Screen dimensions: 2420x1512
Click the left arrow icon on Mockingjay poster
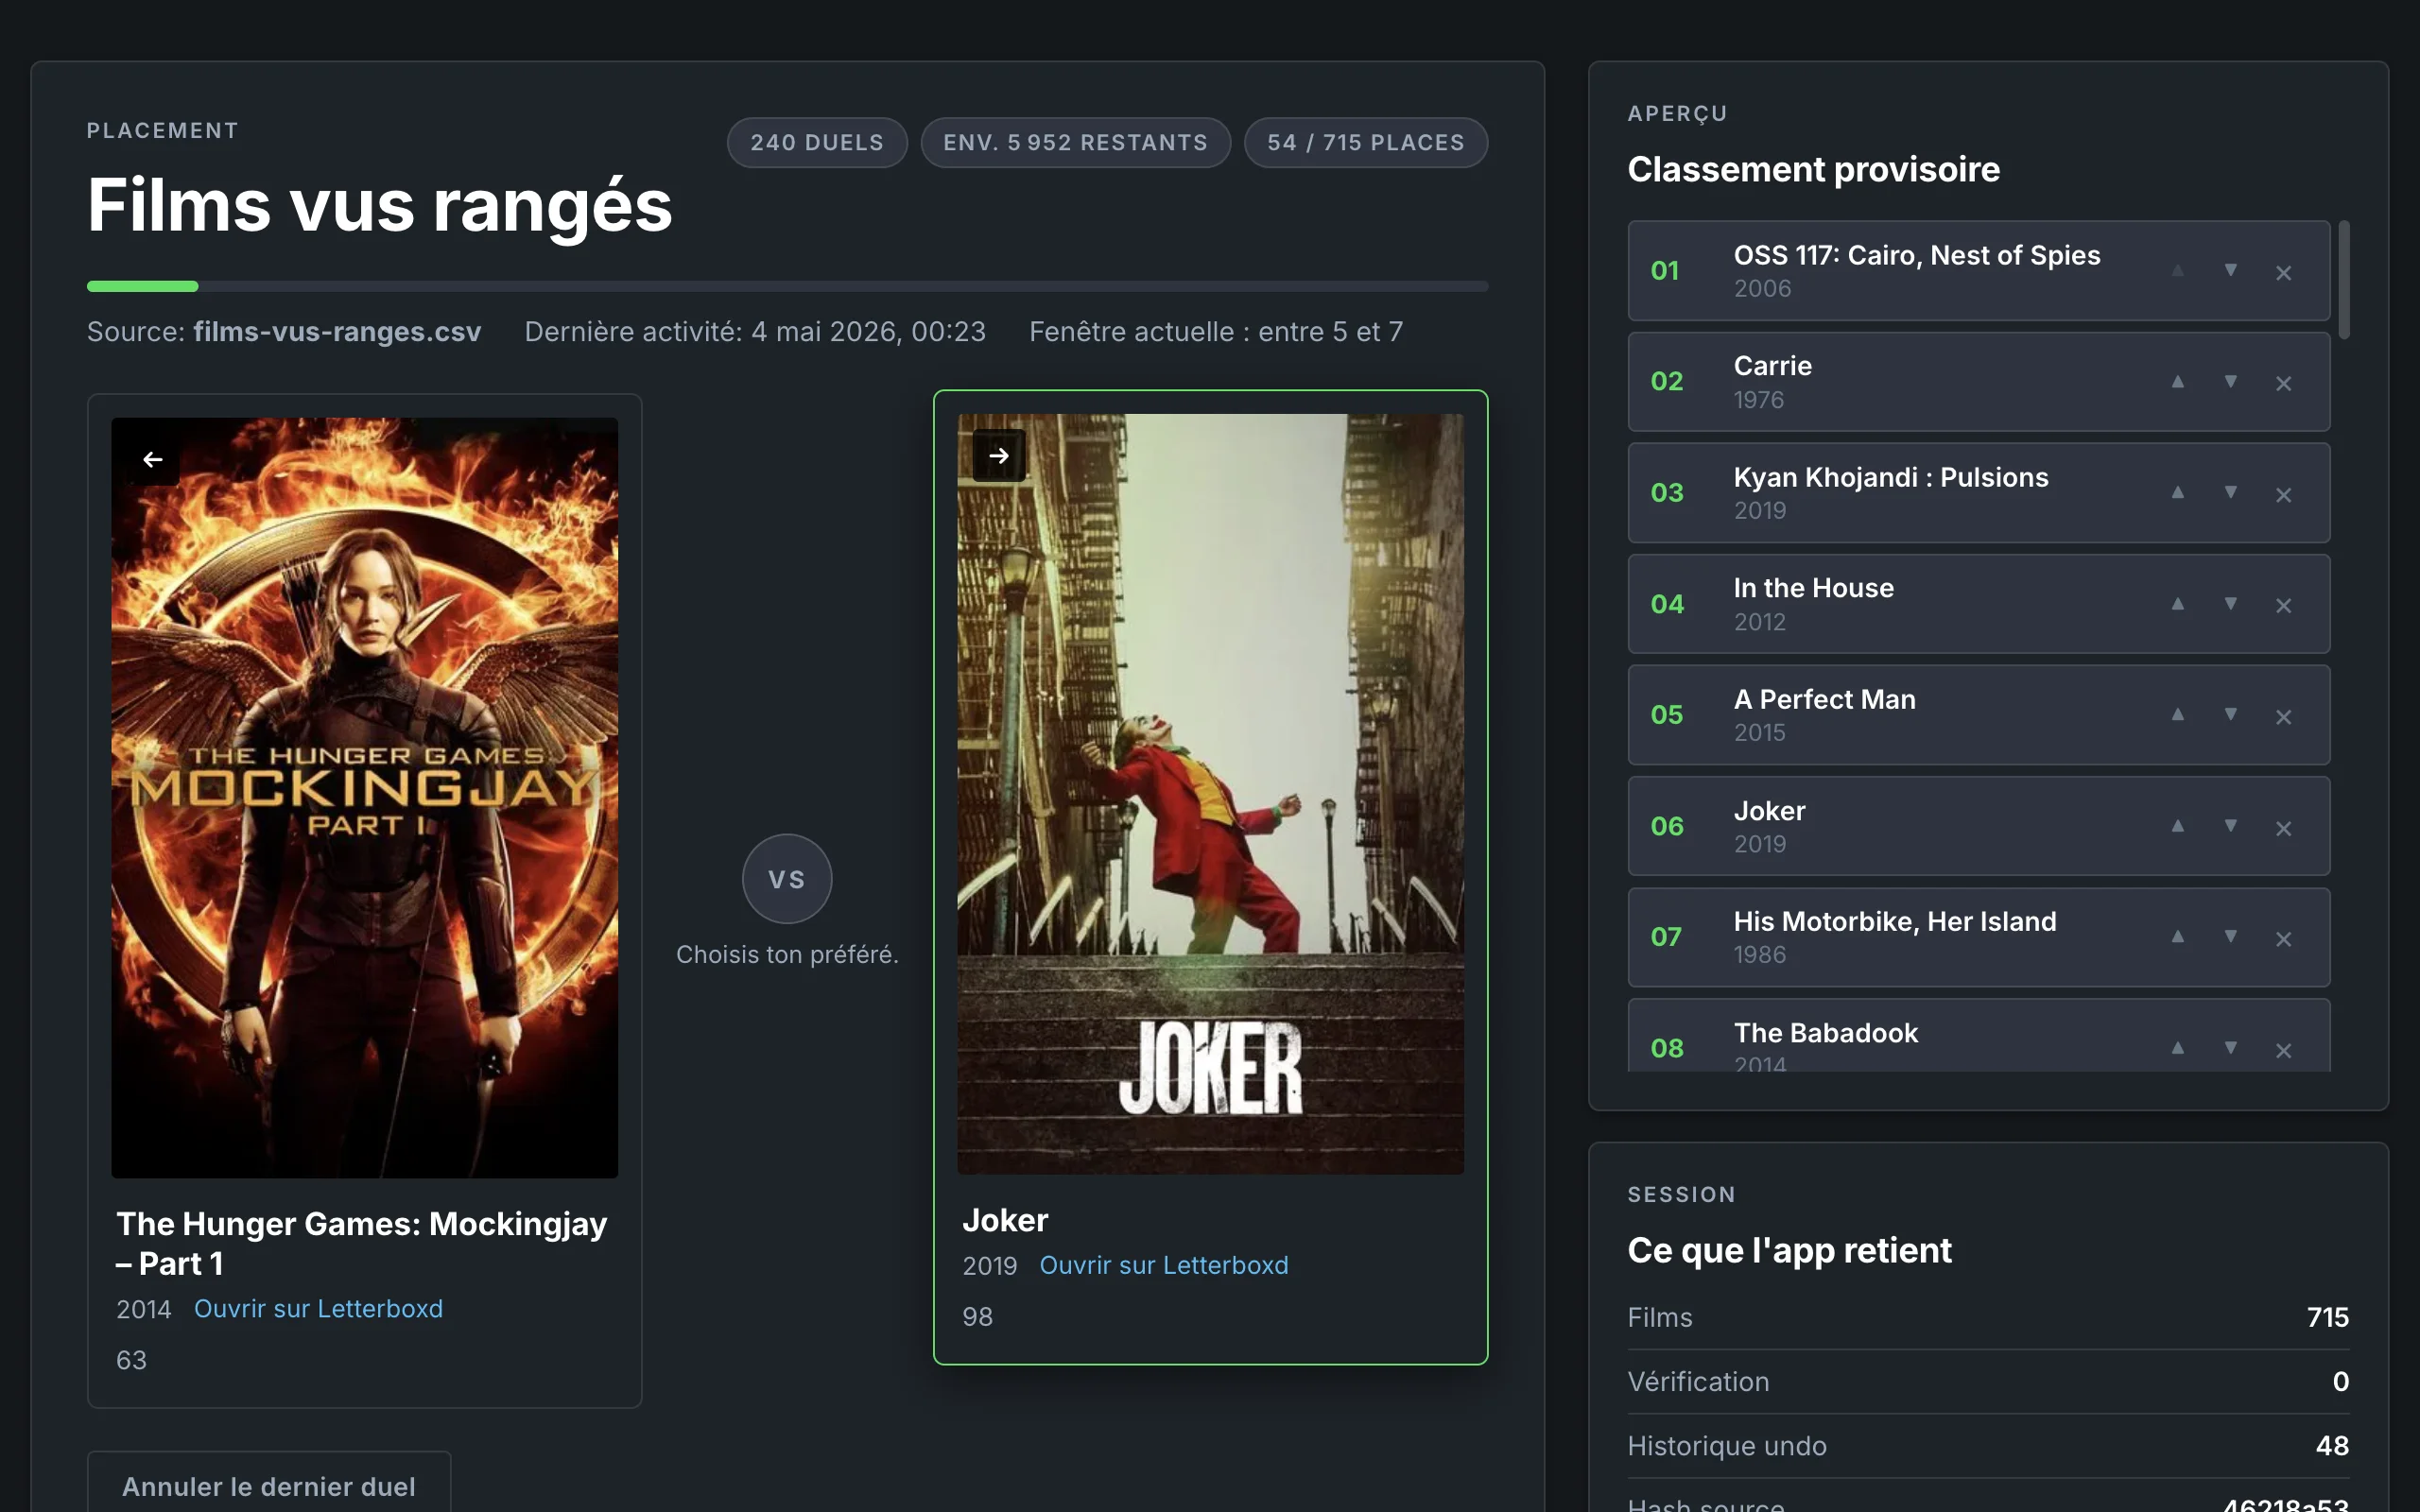pyautogui.click(x=153, y=459)
